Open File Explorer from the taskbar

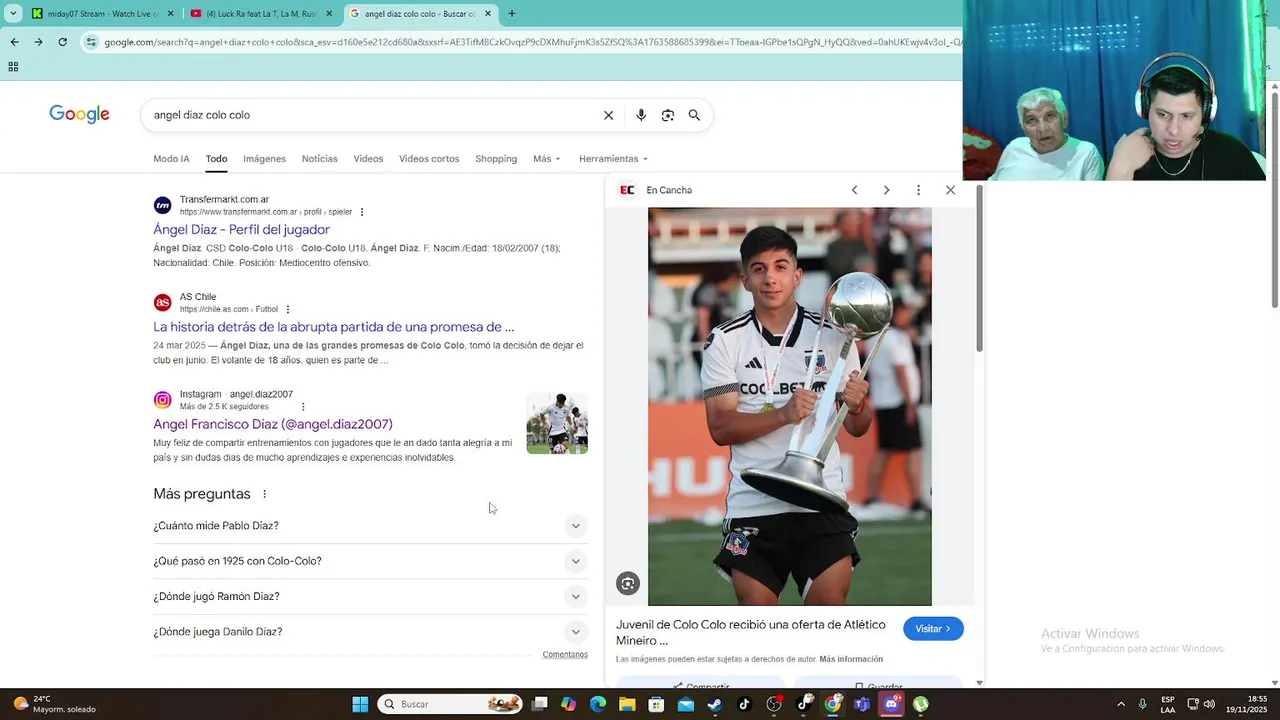tap(627, 704)
